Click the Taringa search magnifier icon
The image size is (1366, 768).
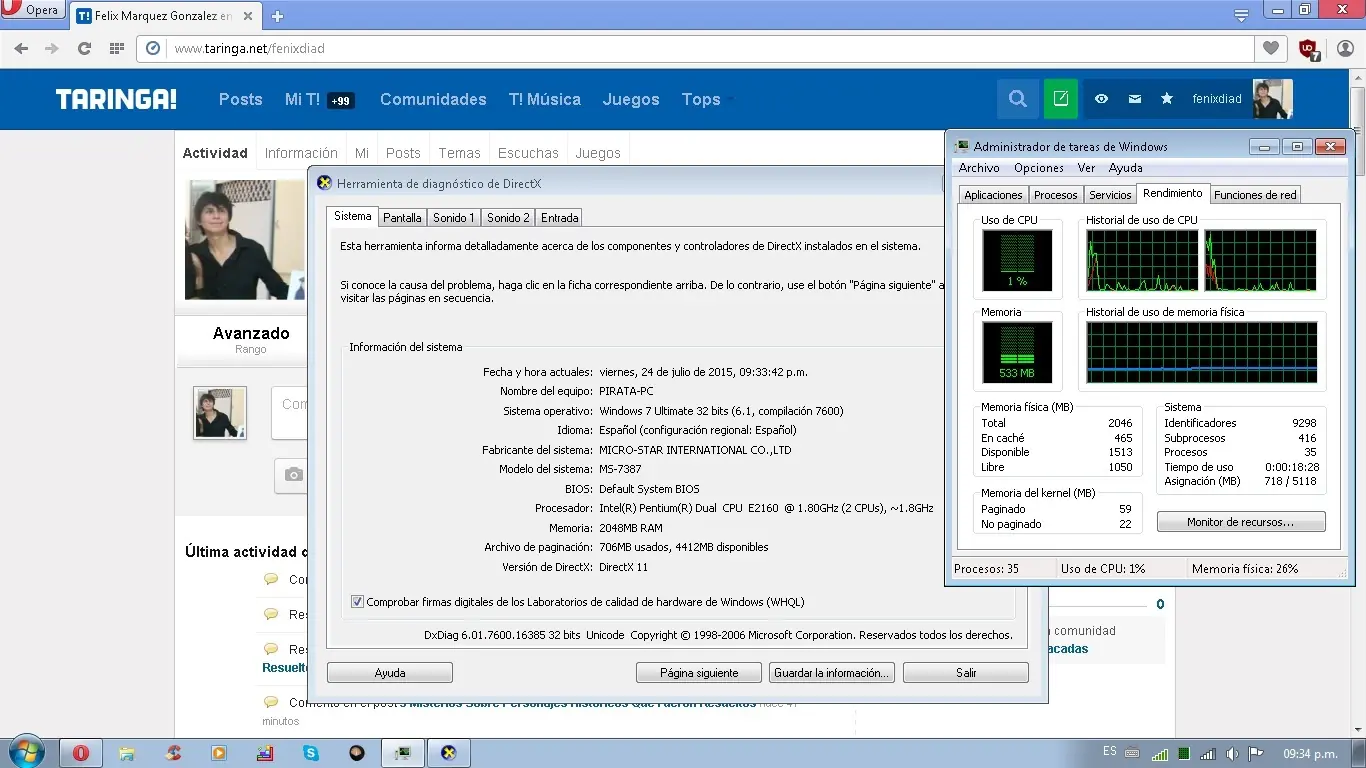(1017, 99)
